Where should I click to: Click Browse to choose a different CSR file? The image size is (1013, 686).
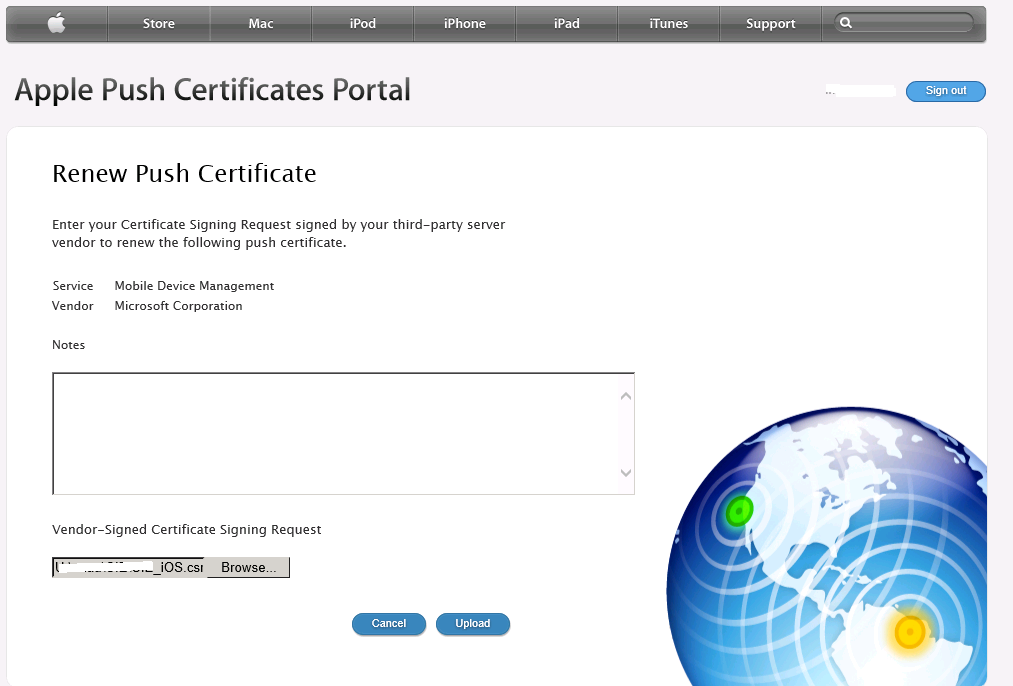tap(246, 567)
